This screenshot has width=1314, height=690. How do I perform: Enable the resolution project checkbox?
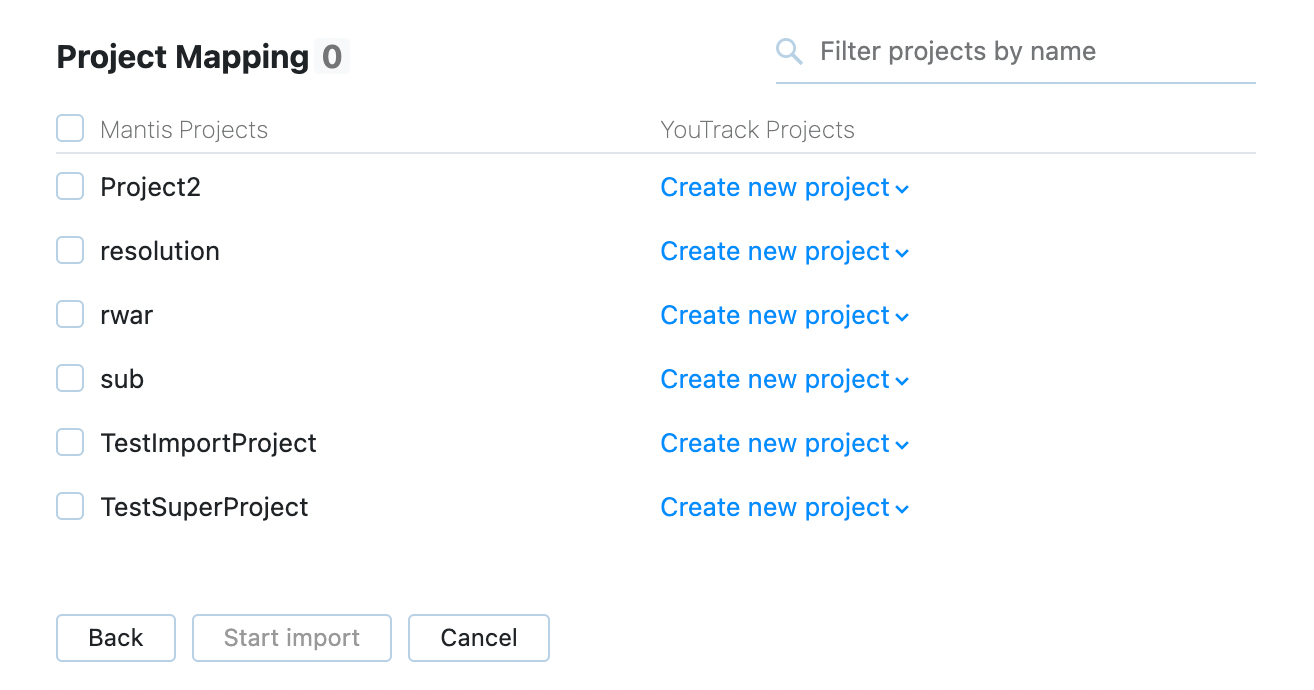pos(69,250)
